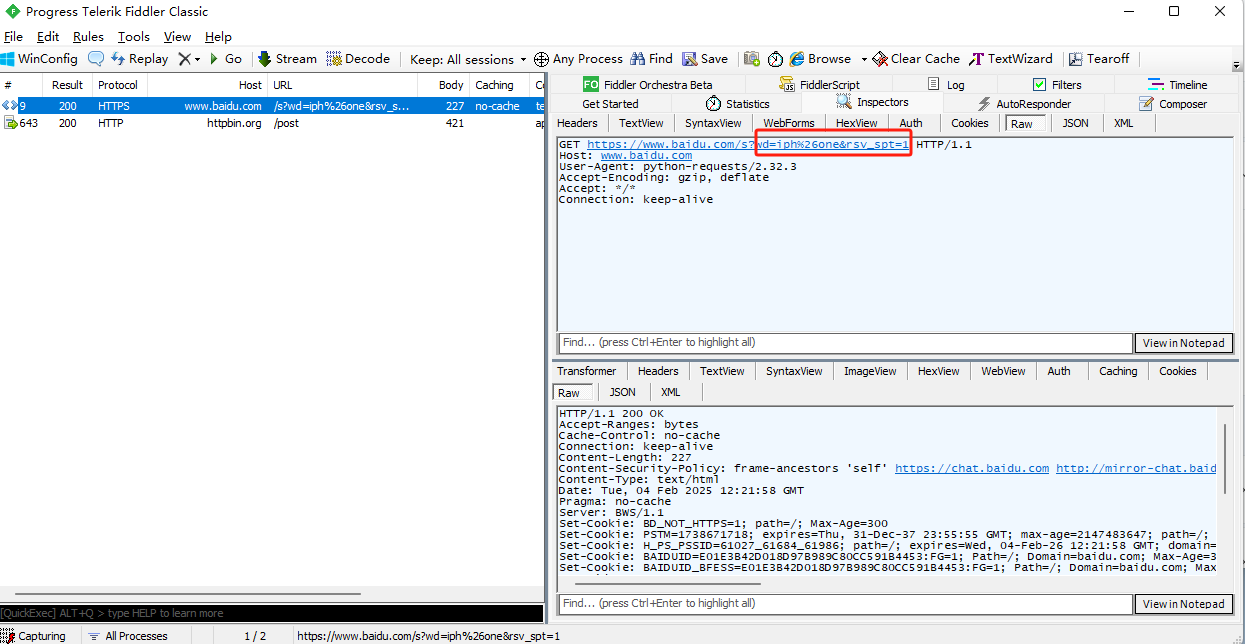Open the Tools menu
The width and height of the screenshot is (1245, 644).
tap(133, 37)
